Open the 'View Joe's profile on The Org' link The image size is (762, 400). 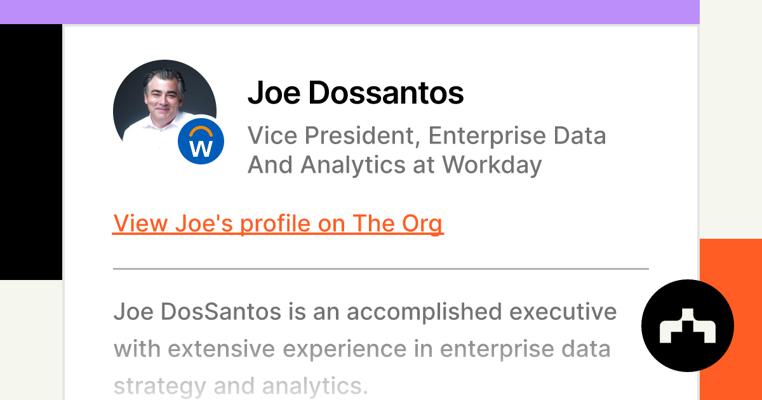click(x=278, y=223)
